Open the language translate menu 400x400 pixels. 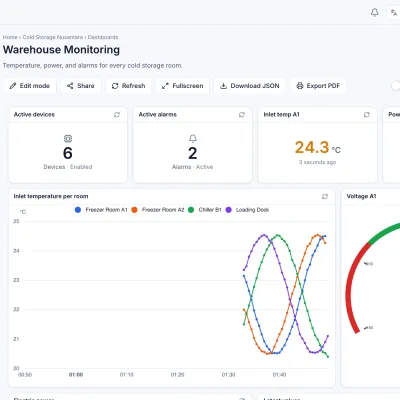pyautogui.click(x=394, y=13)
